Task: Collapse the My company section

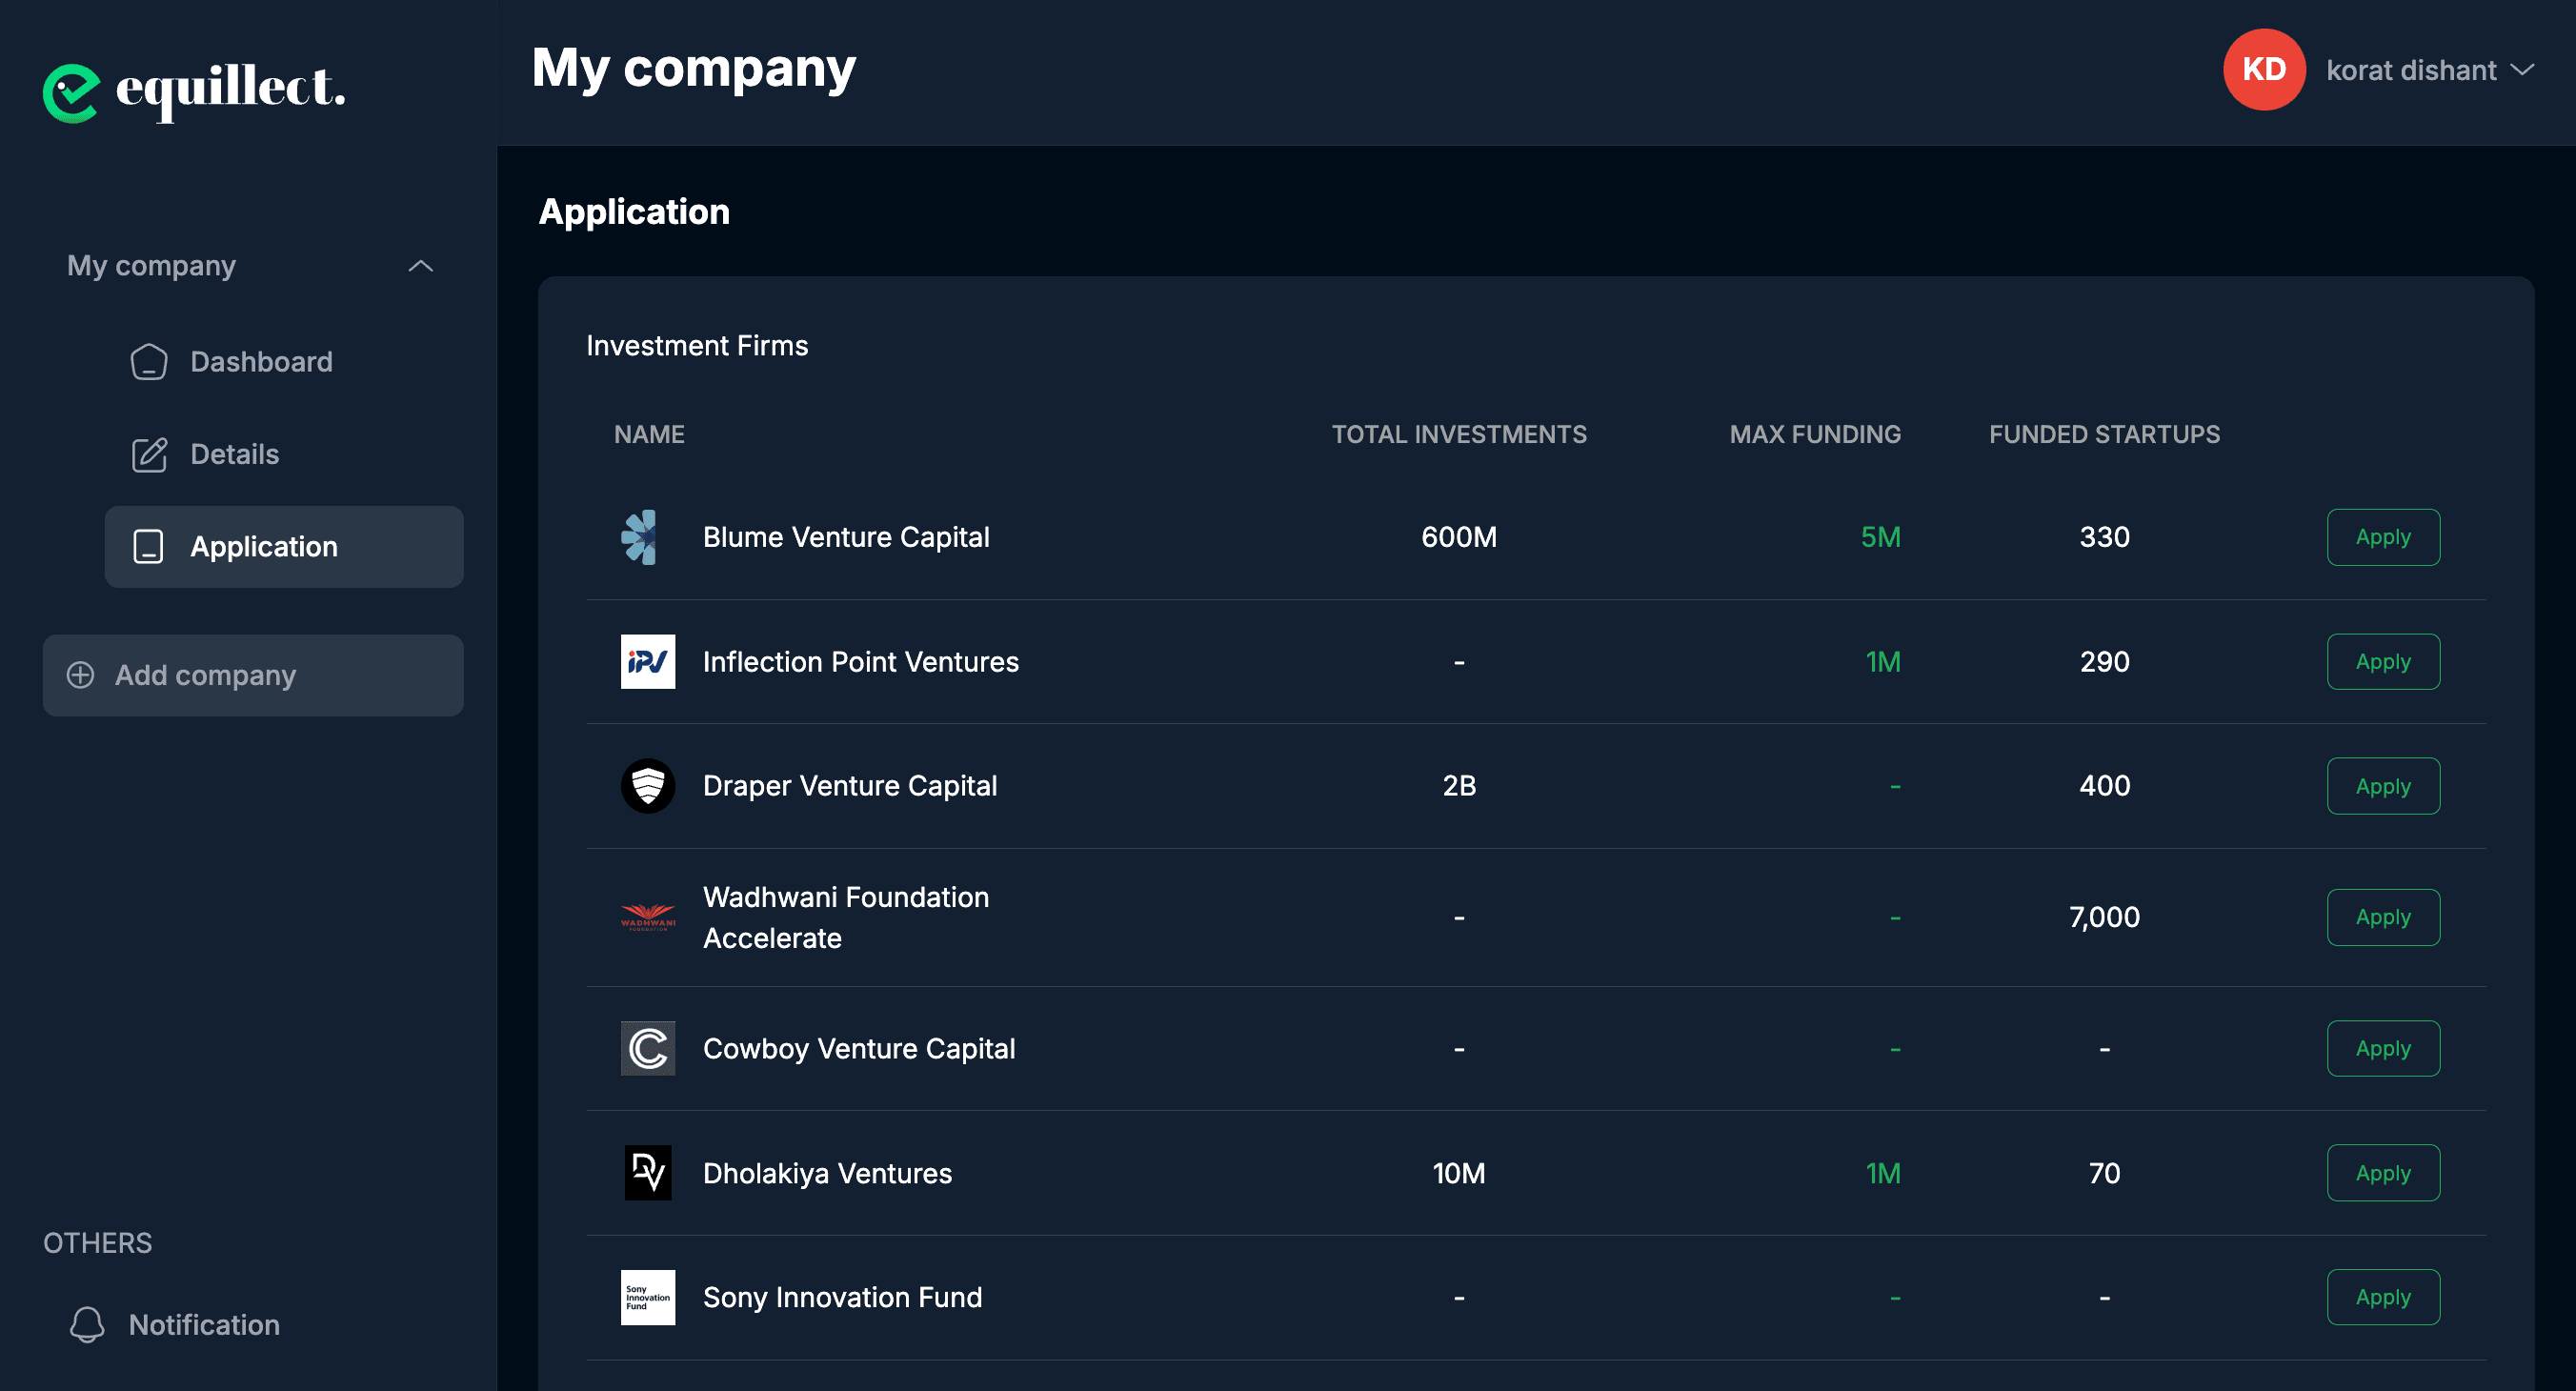Action: 421,265
